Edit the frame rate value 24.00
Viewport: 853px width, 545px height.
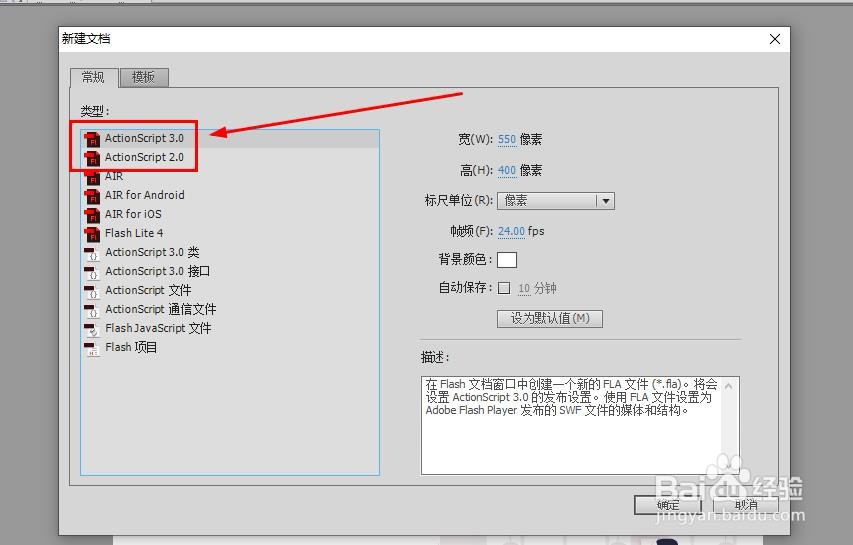(x=511, y=231)
